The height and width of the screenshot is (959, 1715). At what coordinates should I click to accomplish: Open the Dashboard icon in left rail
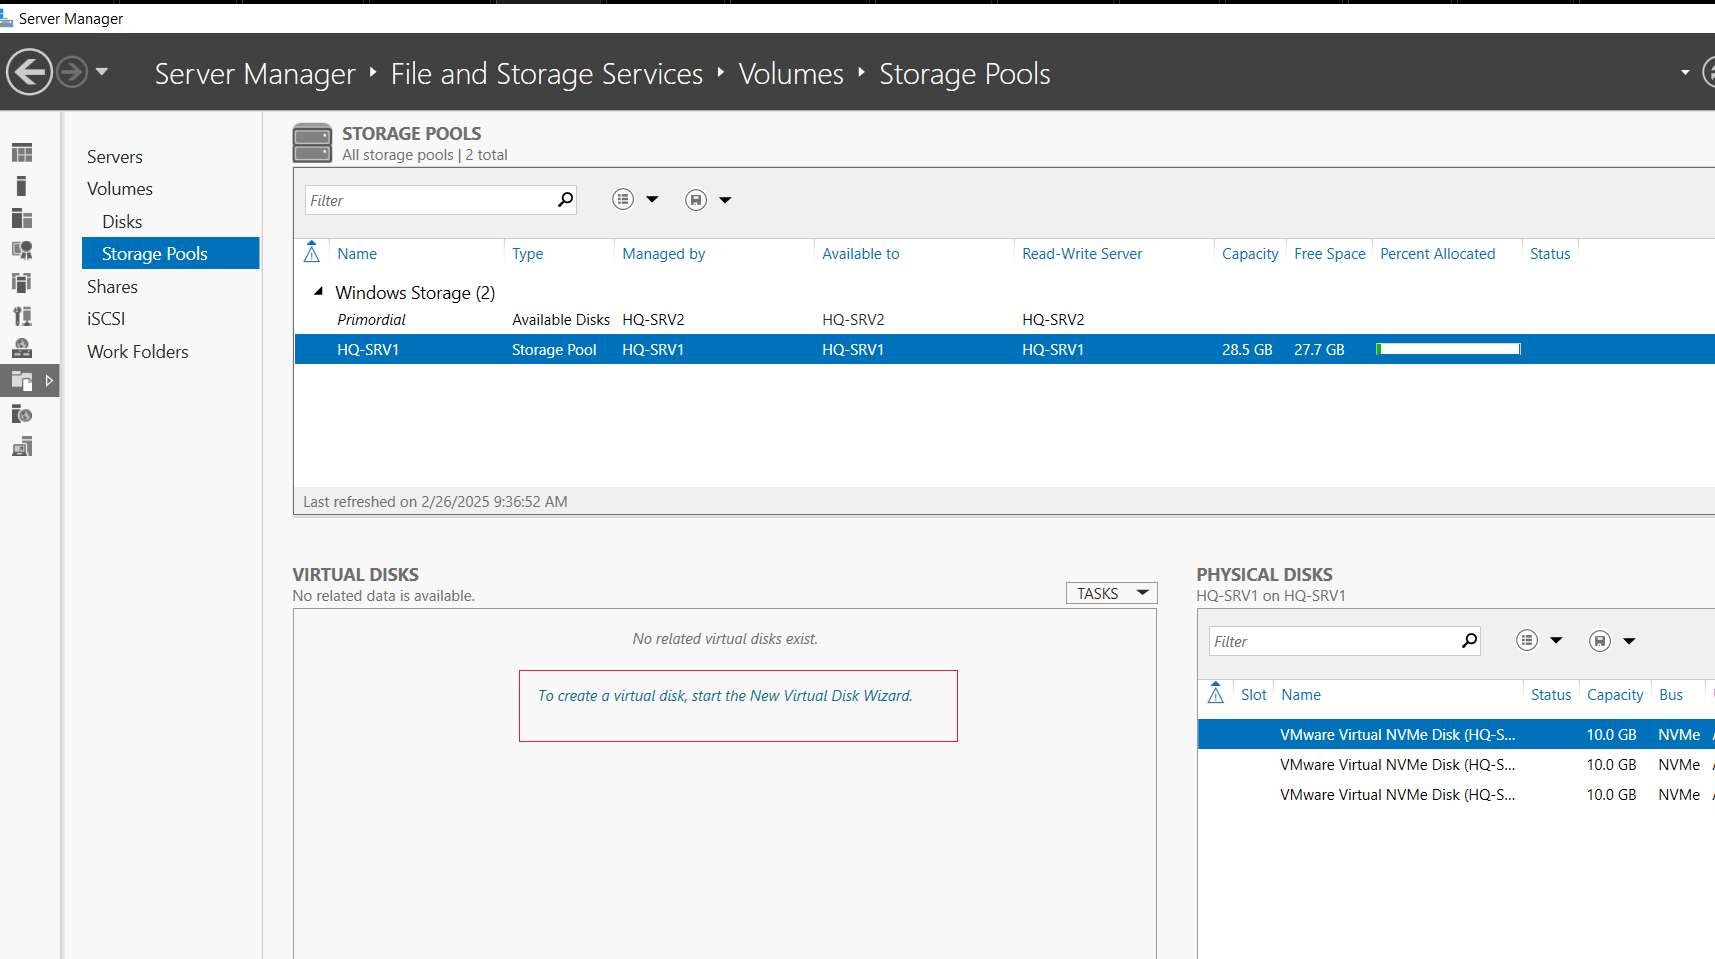(22, 153)
